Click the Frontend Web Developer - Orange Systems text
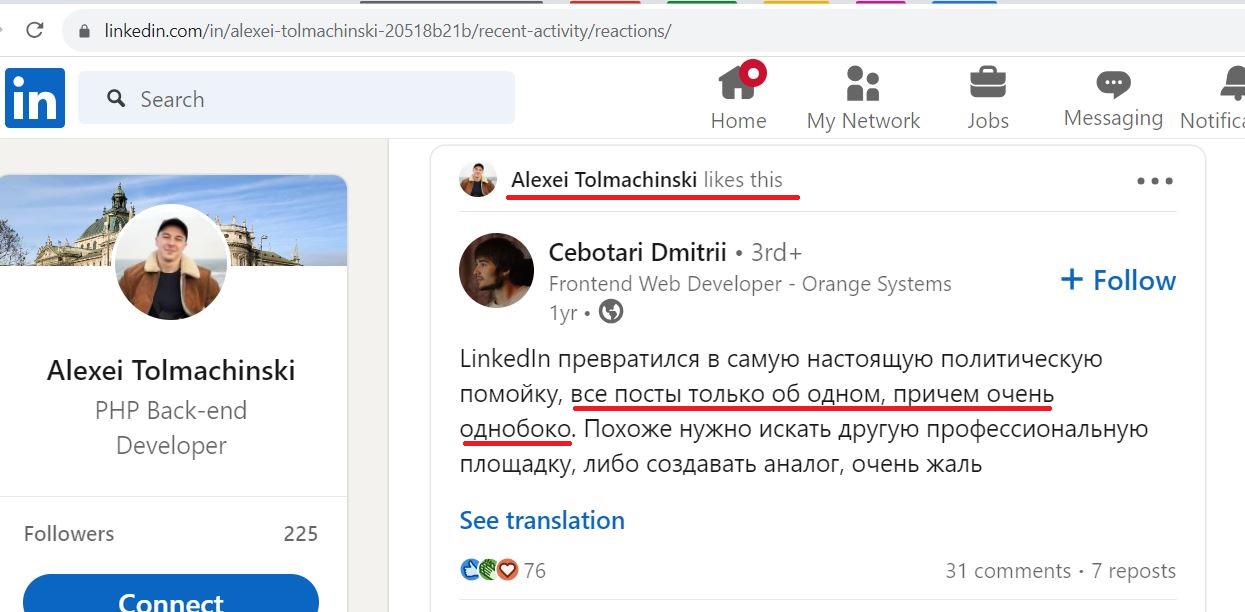The height and width of the screenshot is (612, 1245). [750, 284]
